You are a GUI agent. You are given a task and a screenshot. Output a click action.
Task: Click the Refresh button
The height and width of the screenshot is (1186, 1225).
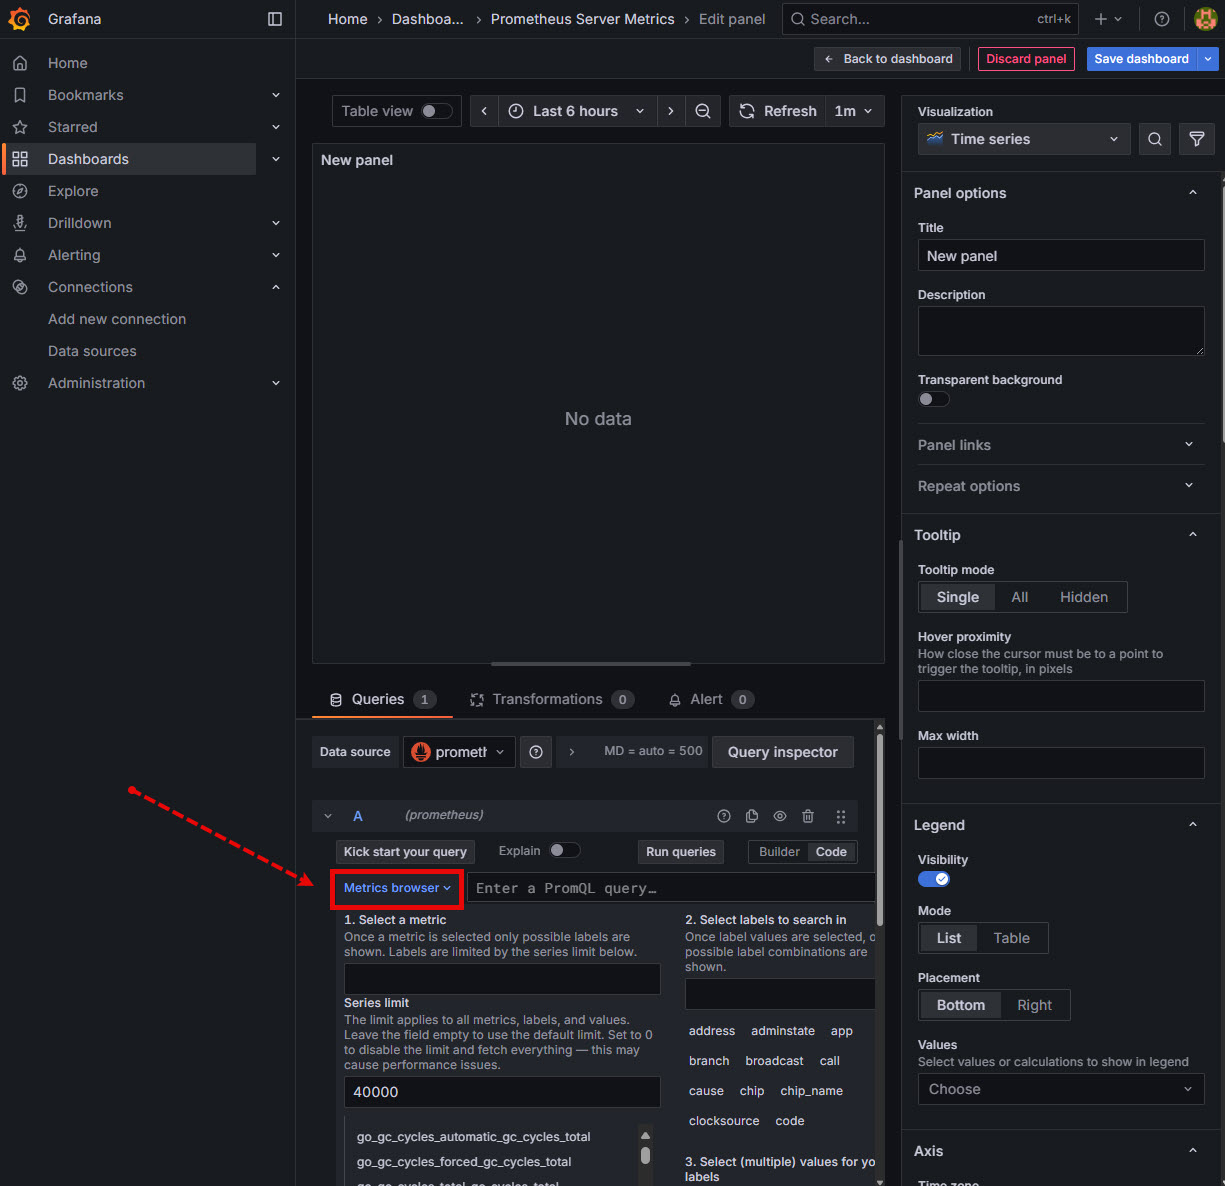coord(778,111)
